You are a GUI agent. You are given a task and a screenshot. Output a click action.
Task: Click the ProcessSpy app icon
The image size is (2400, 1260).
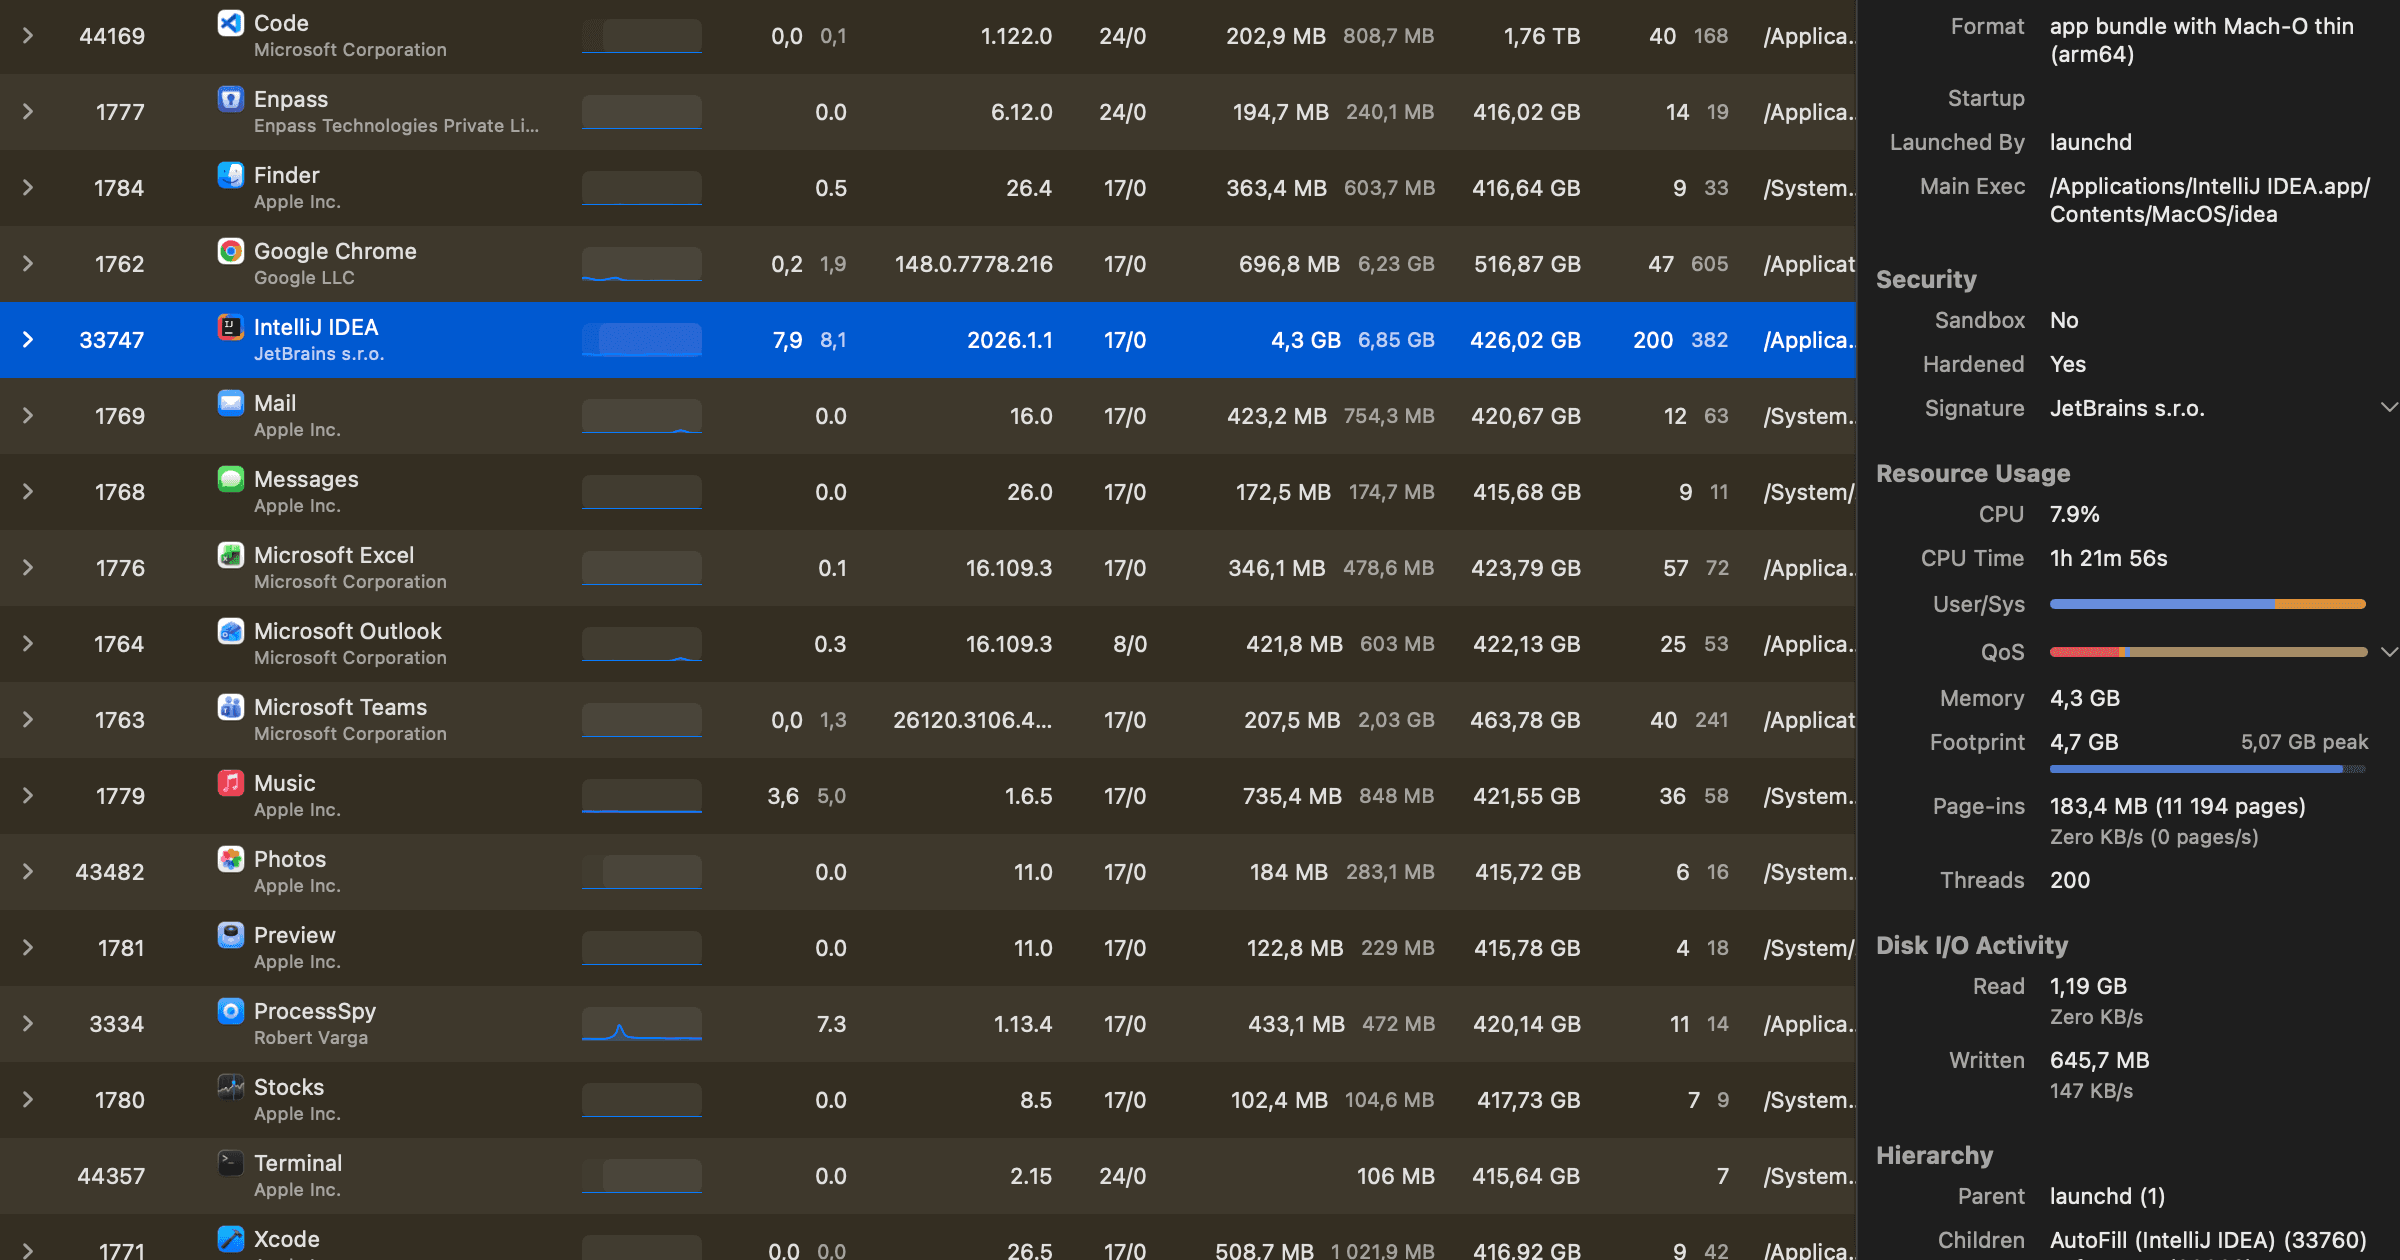(x=231, y=1011)
